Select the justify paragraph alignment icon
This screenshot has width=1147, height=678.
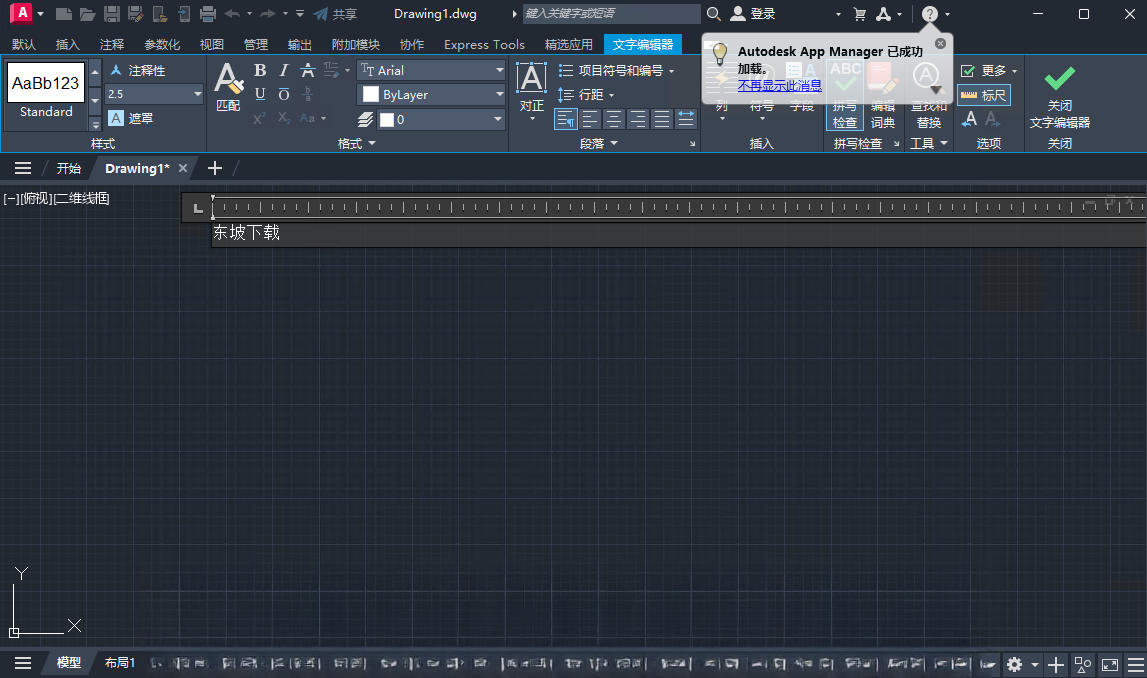662,118
